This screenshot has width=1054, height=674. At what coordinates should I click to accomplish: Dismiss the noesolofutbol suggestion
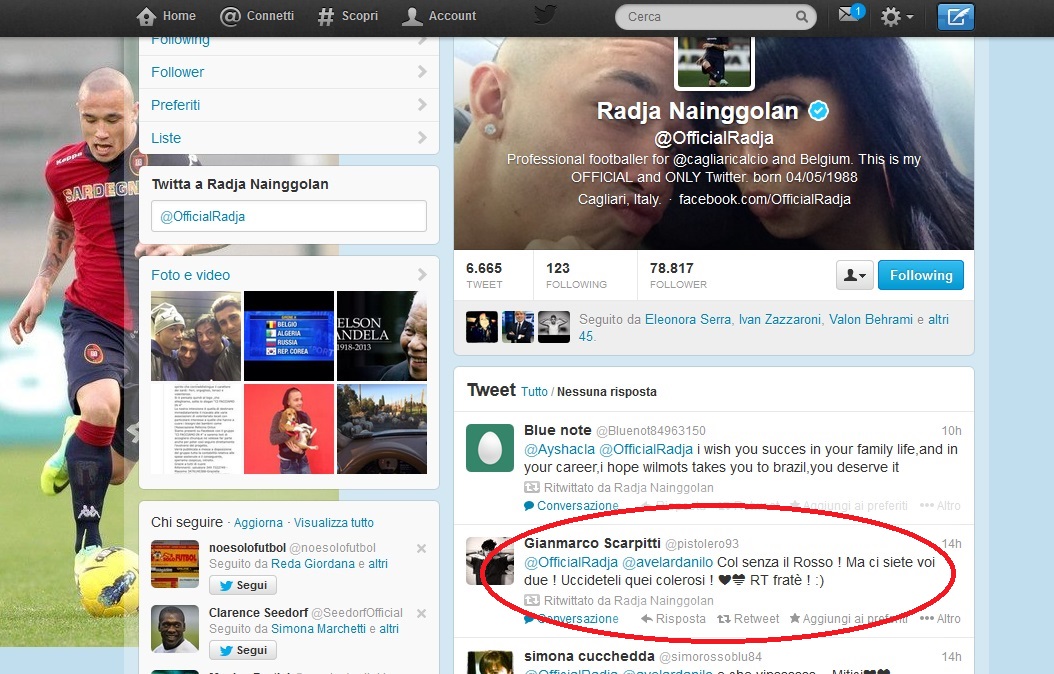click(421, 548)
